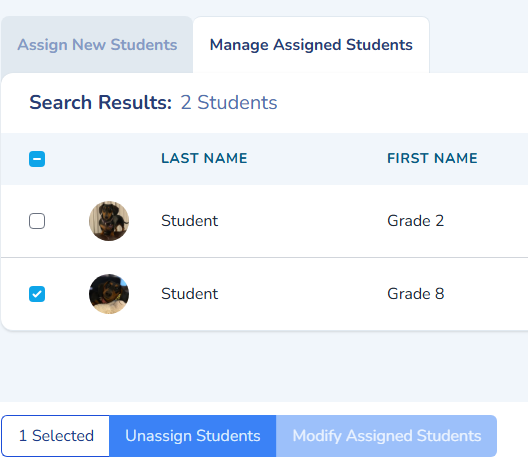The image size is (528, 465).
Task: Click the Grade 2 student's dog avatar
Action: click(x=109, y=221)
